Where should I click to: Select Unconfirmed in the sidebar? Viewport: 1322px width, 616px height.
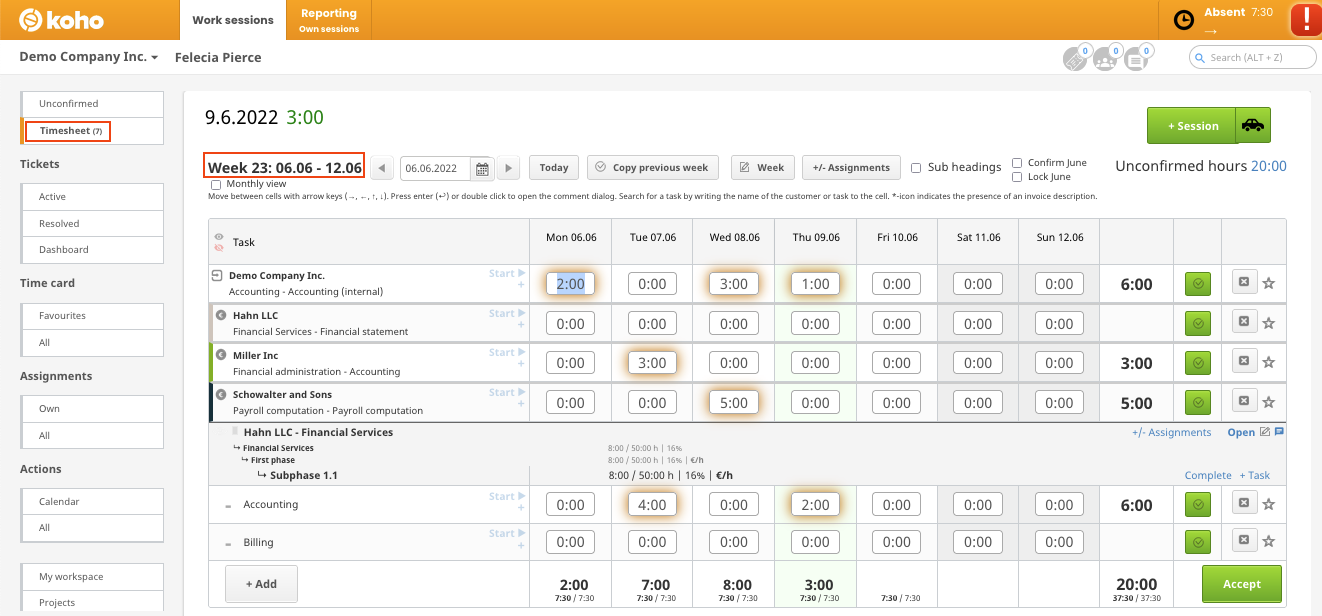click(92, 104)
